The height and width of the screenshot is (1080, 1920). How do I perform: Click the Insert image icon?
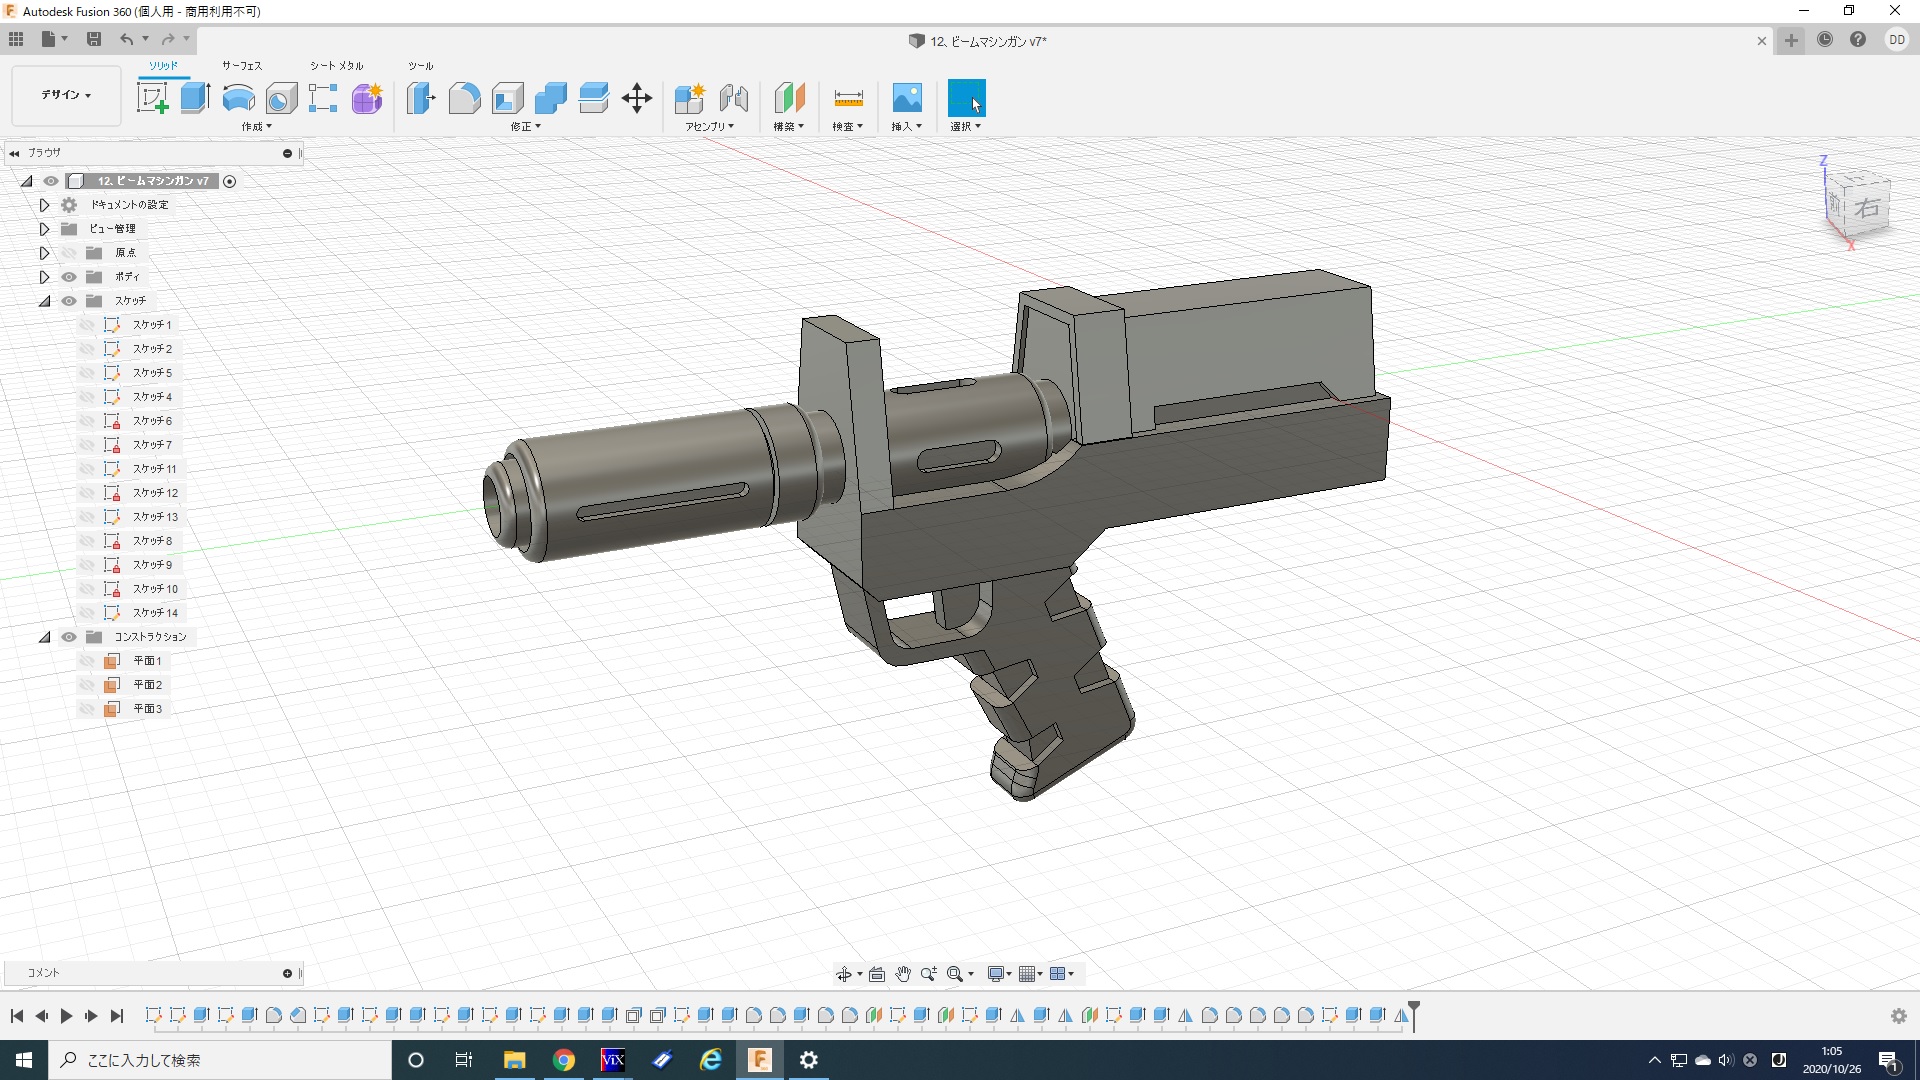[907, 98]
